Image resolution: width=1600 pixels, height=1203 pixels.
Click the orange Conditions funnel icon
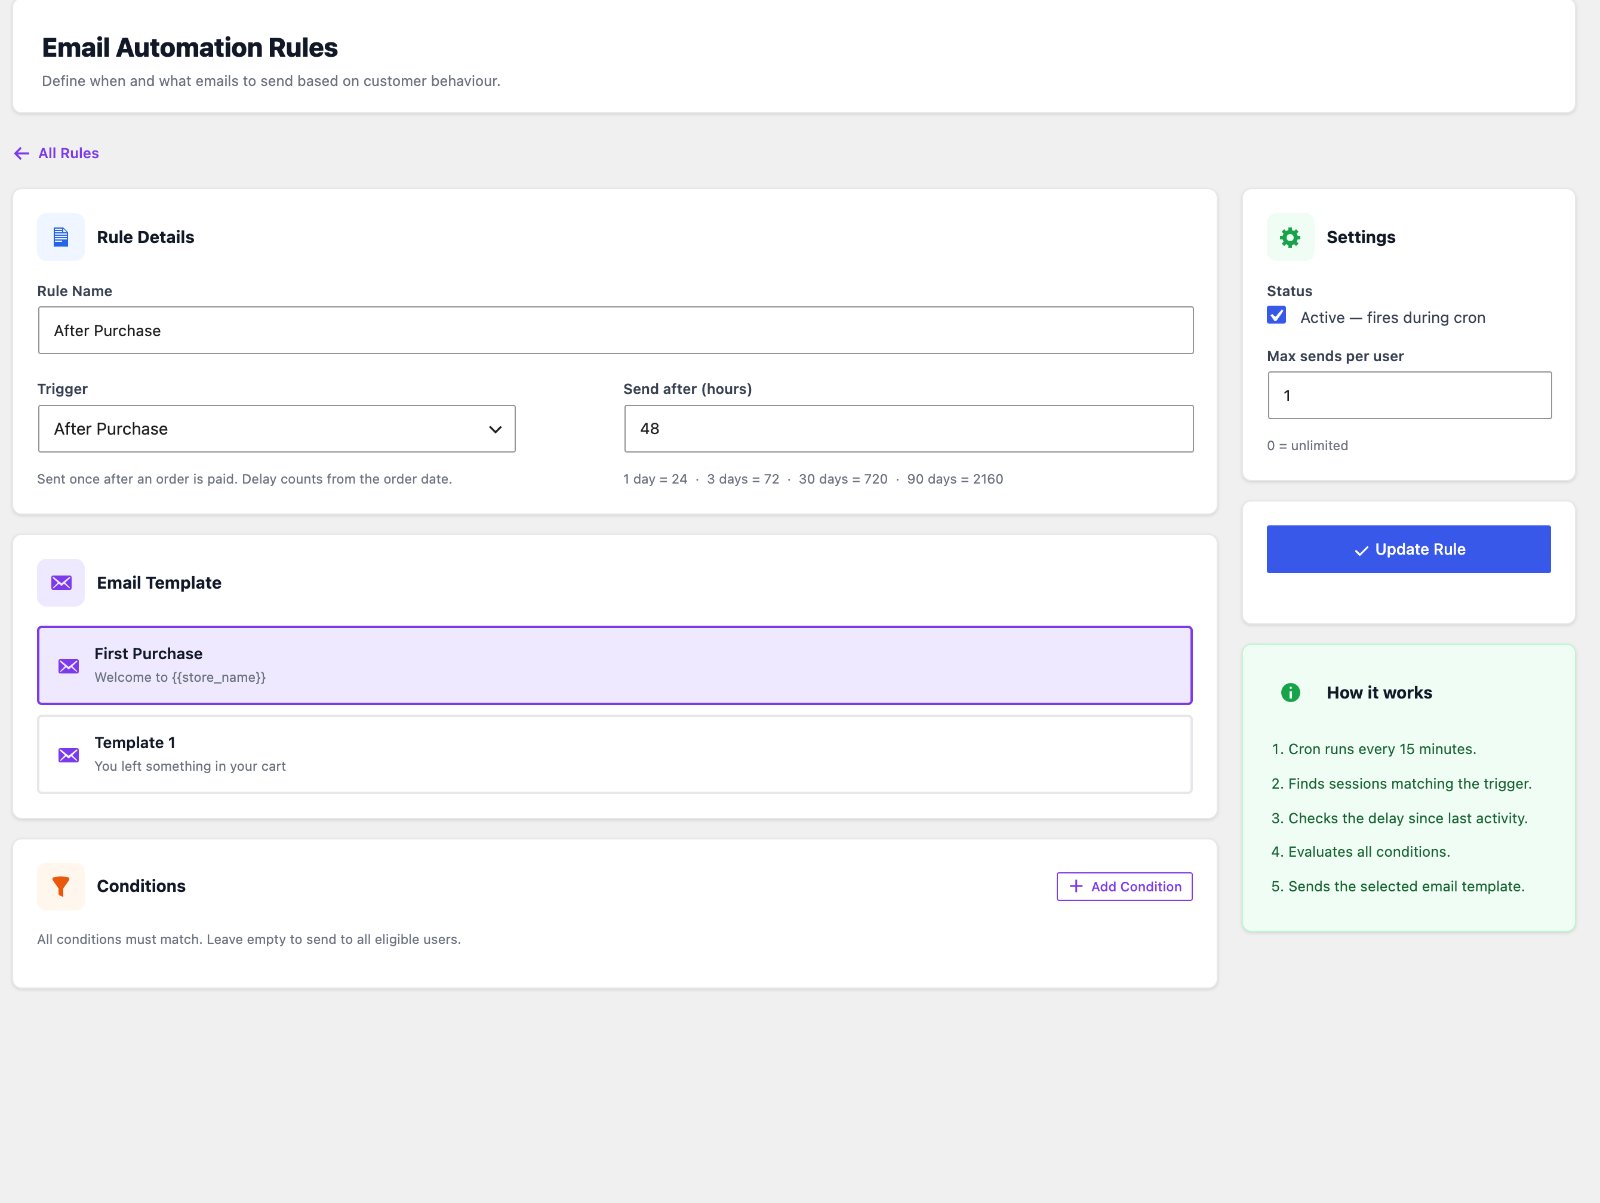click(x=61, y=886)
